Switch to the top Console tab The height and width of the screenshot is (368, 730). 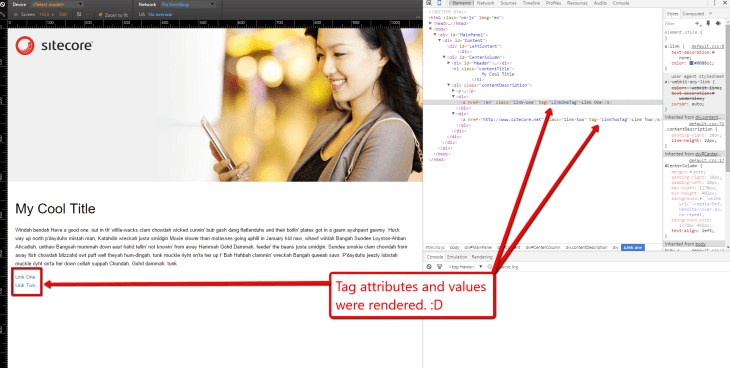point(621,3)
